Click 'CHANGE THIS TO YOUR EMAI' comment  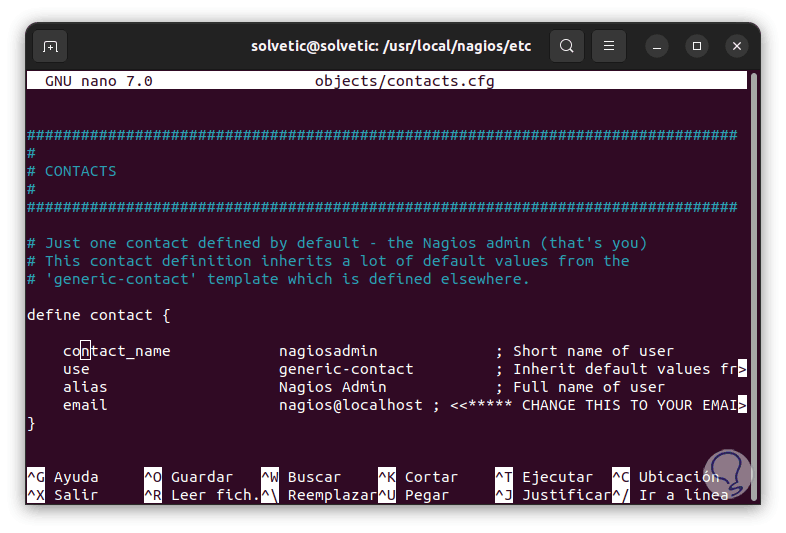tap(630, 405)
